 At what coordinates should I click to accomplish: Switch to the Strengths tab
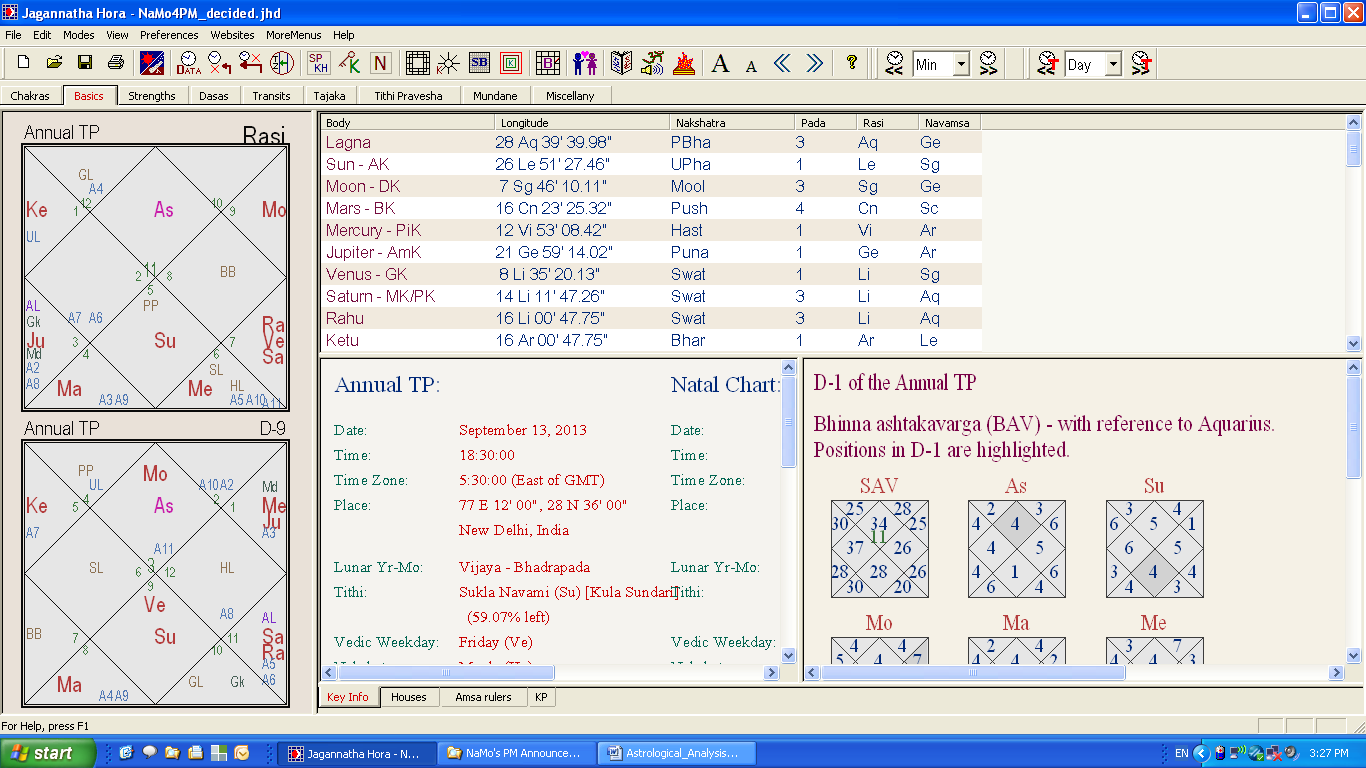coord(152,96)
